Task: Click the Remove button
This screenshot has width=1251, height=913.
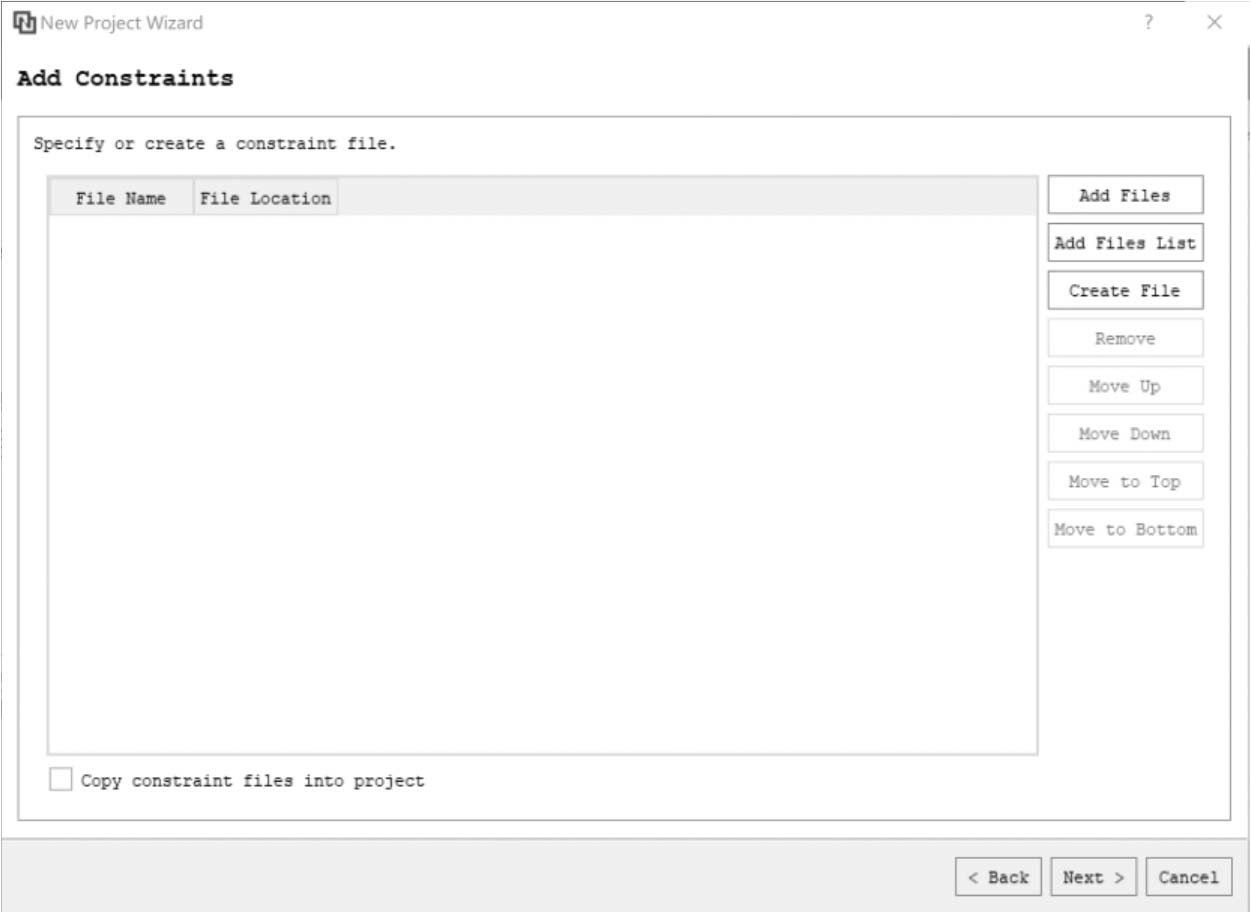Action: point(1125,338)
